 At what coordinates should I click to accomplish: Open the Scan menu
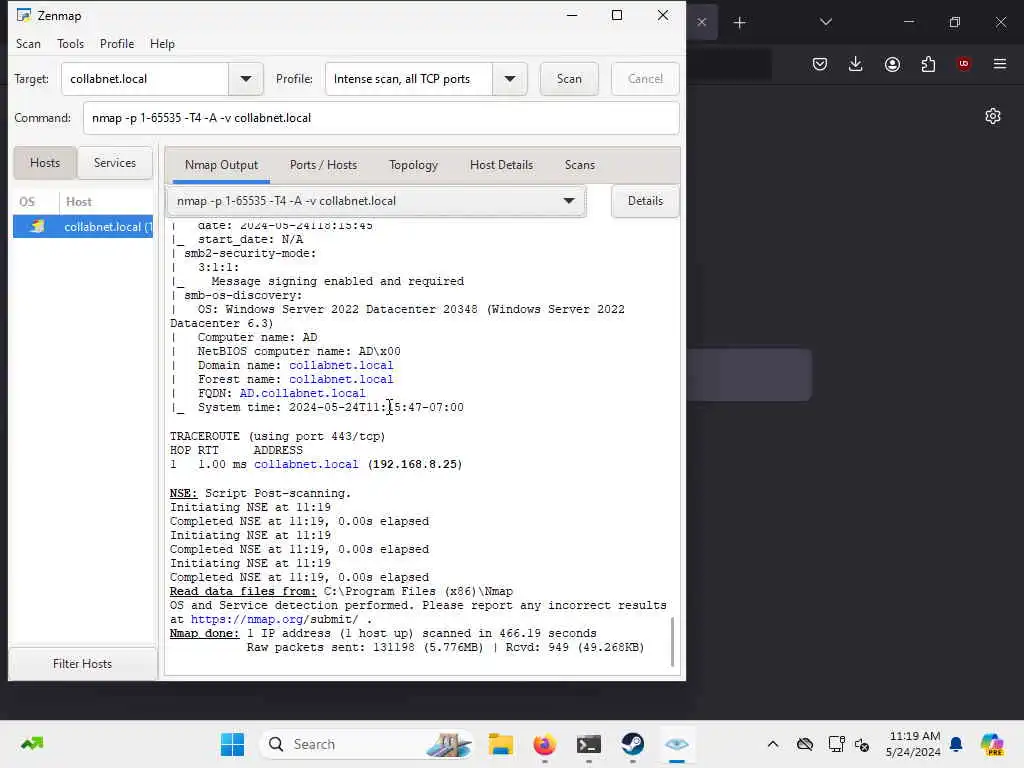pyautogui.click(x=28, y=44)
